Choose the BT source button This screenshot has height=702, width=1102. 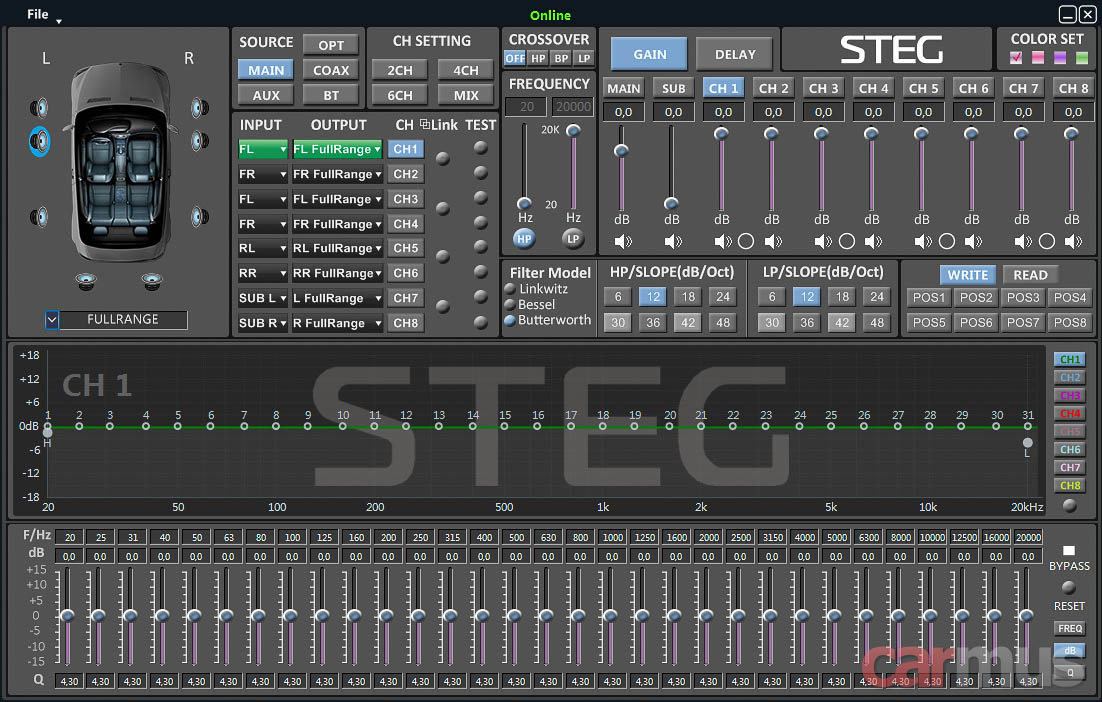click(331, 95)
